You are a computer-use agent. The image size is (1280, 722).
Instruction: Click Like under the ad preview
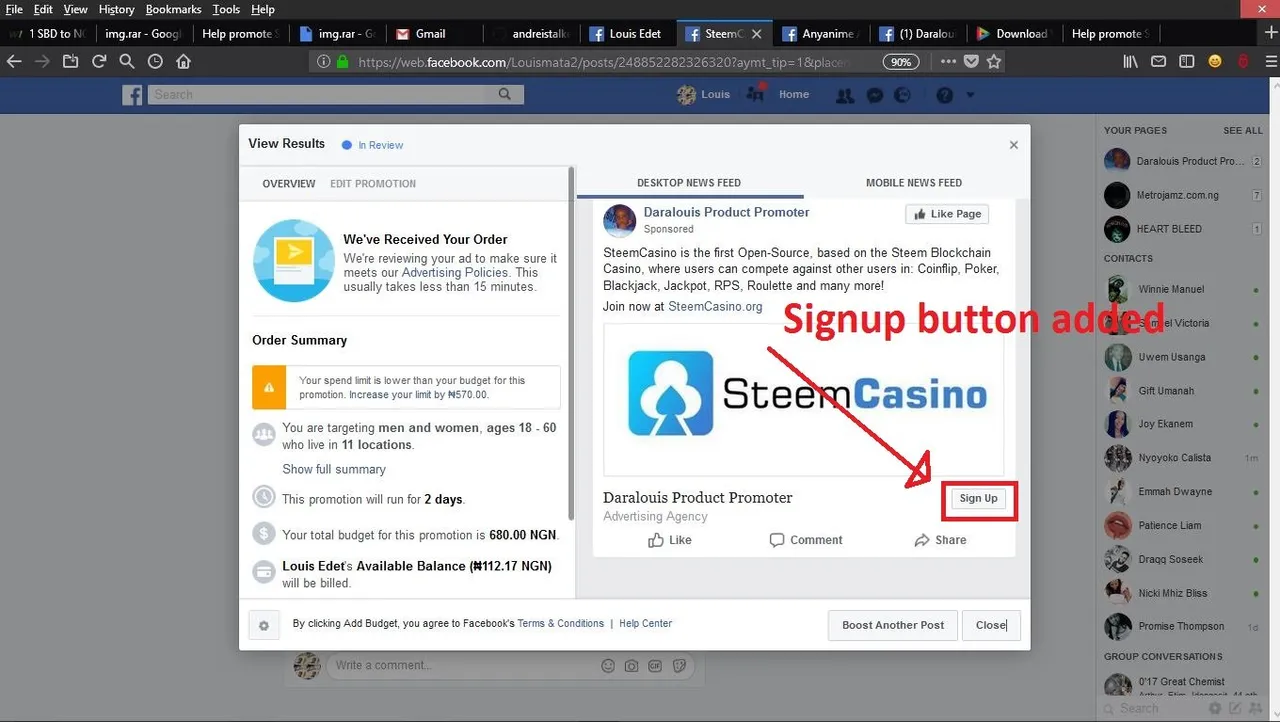(x=670, y=540)
